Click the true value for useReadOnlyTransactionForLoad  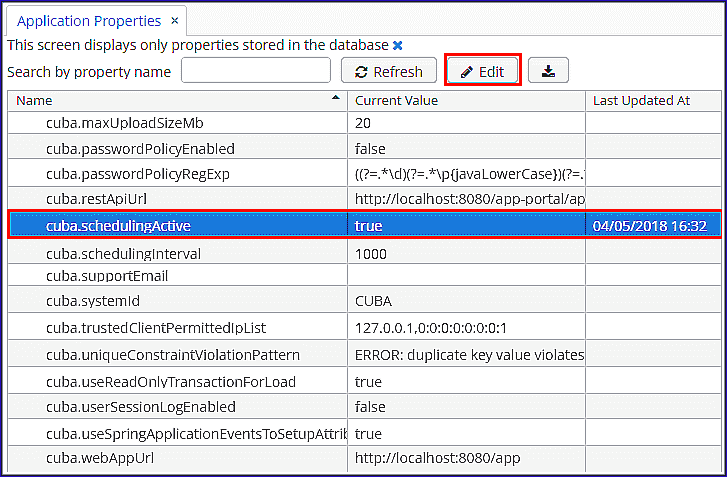tap(368, 382)
